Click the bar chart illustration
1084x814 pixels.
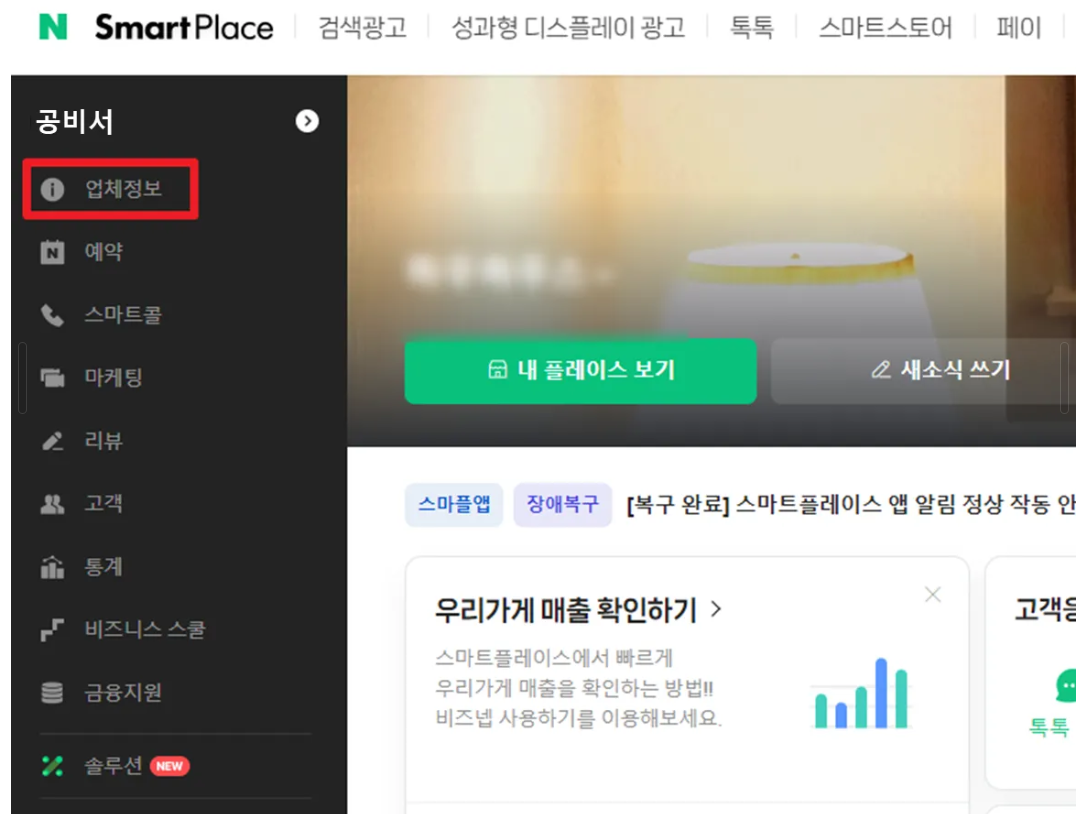tap(861, 693)
